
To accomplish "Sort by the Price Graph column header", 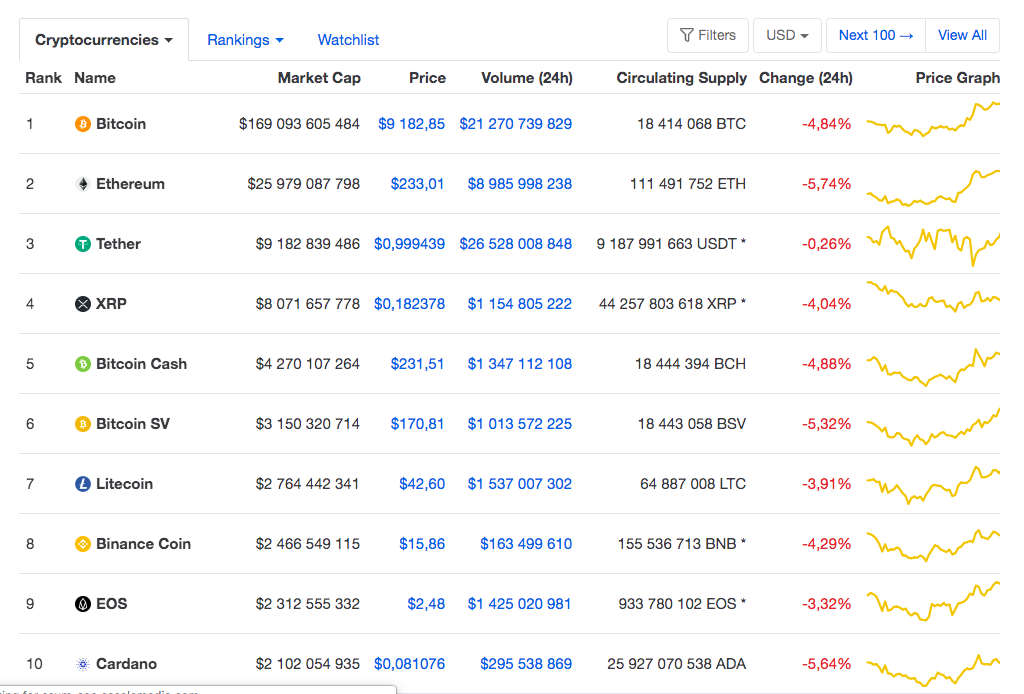I will click(x=957, y=78).
